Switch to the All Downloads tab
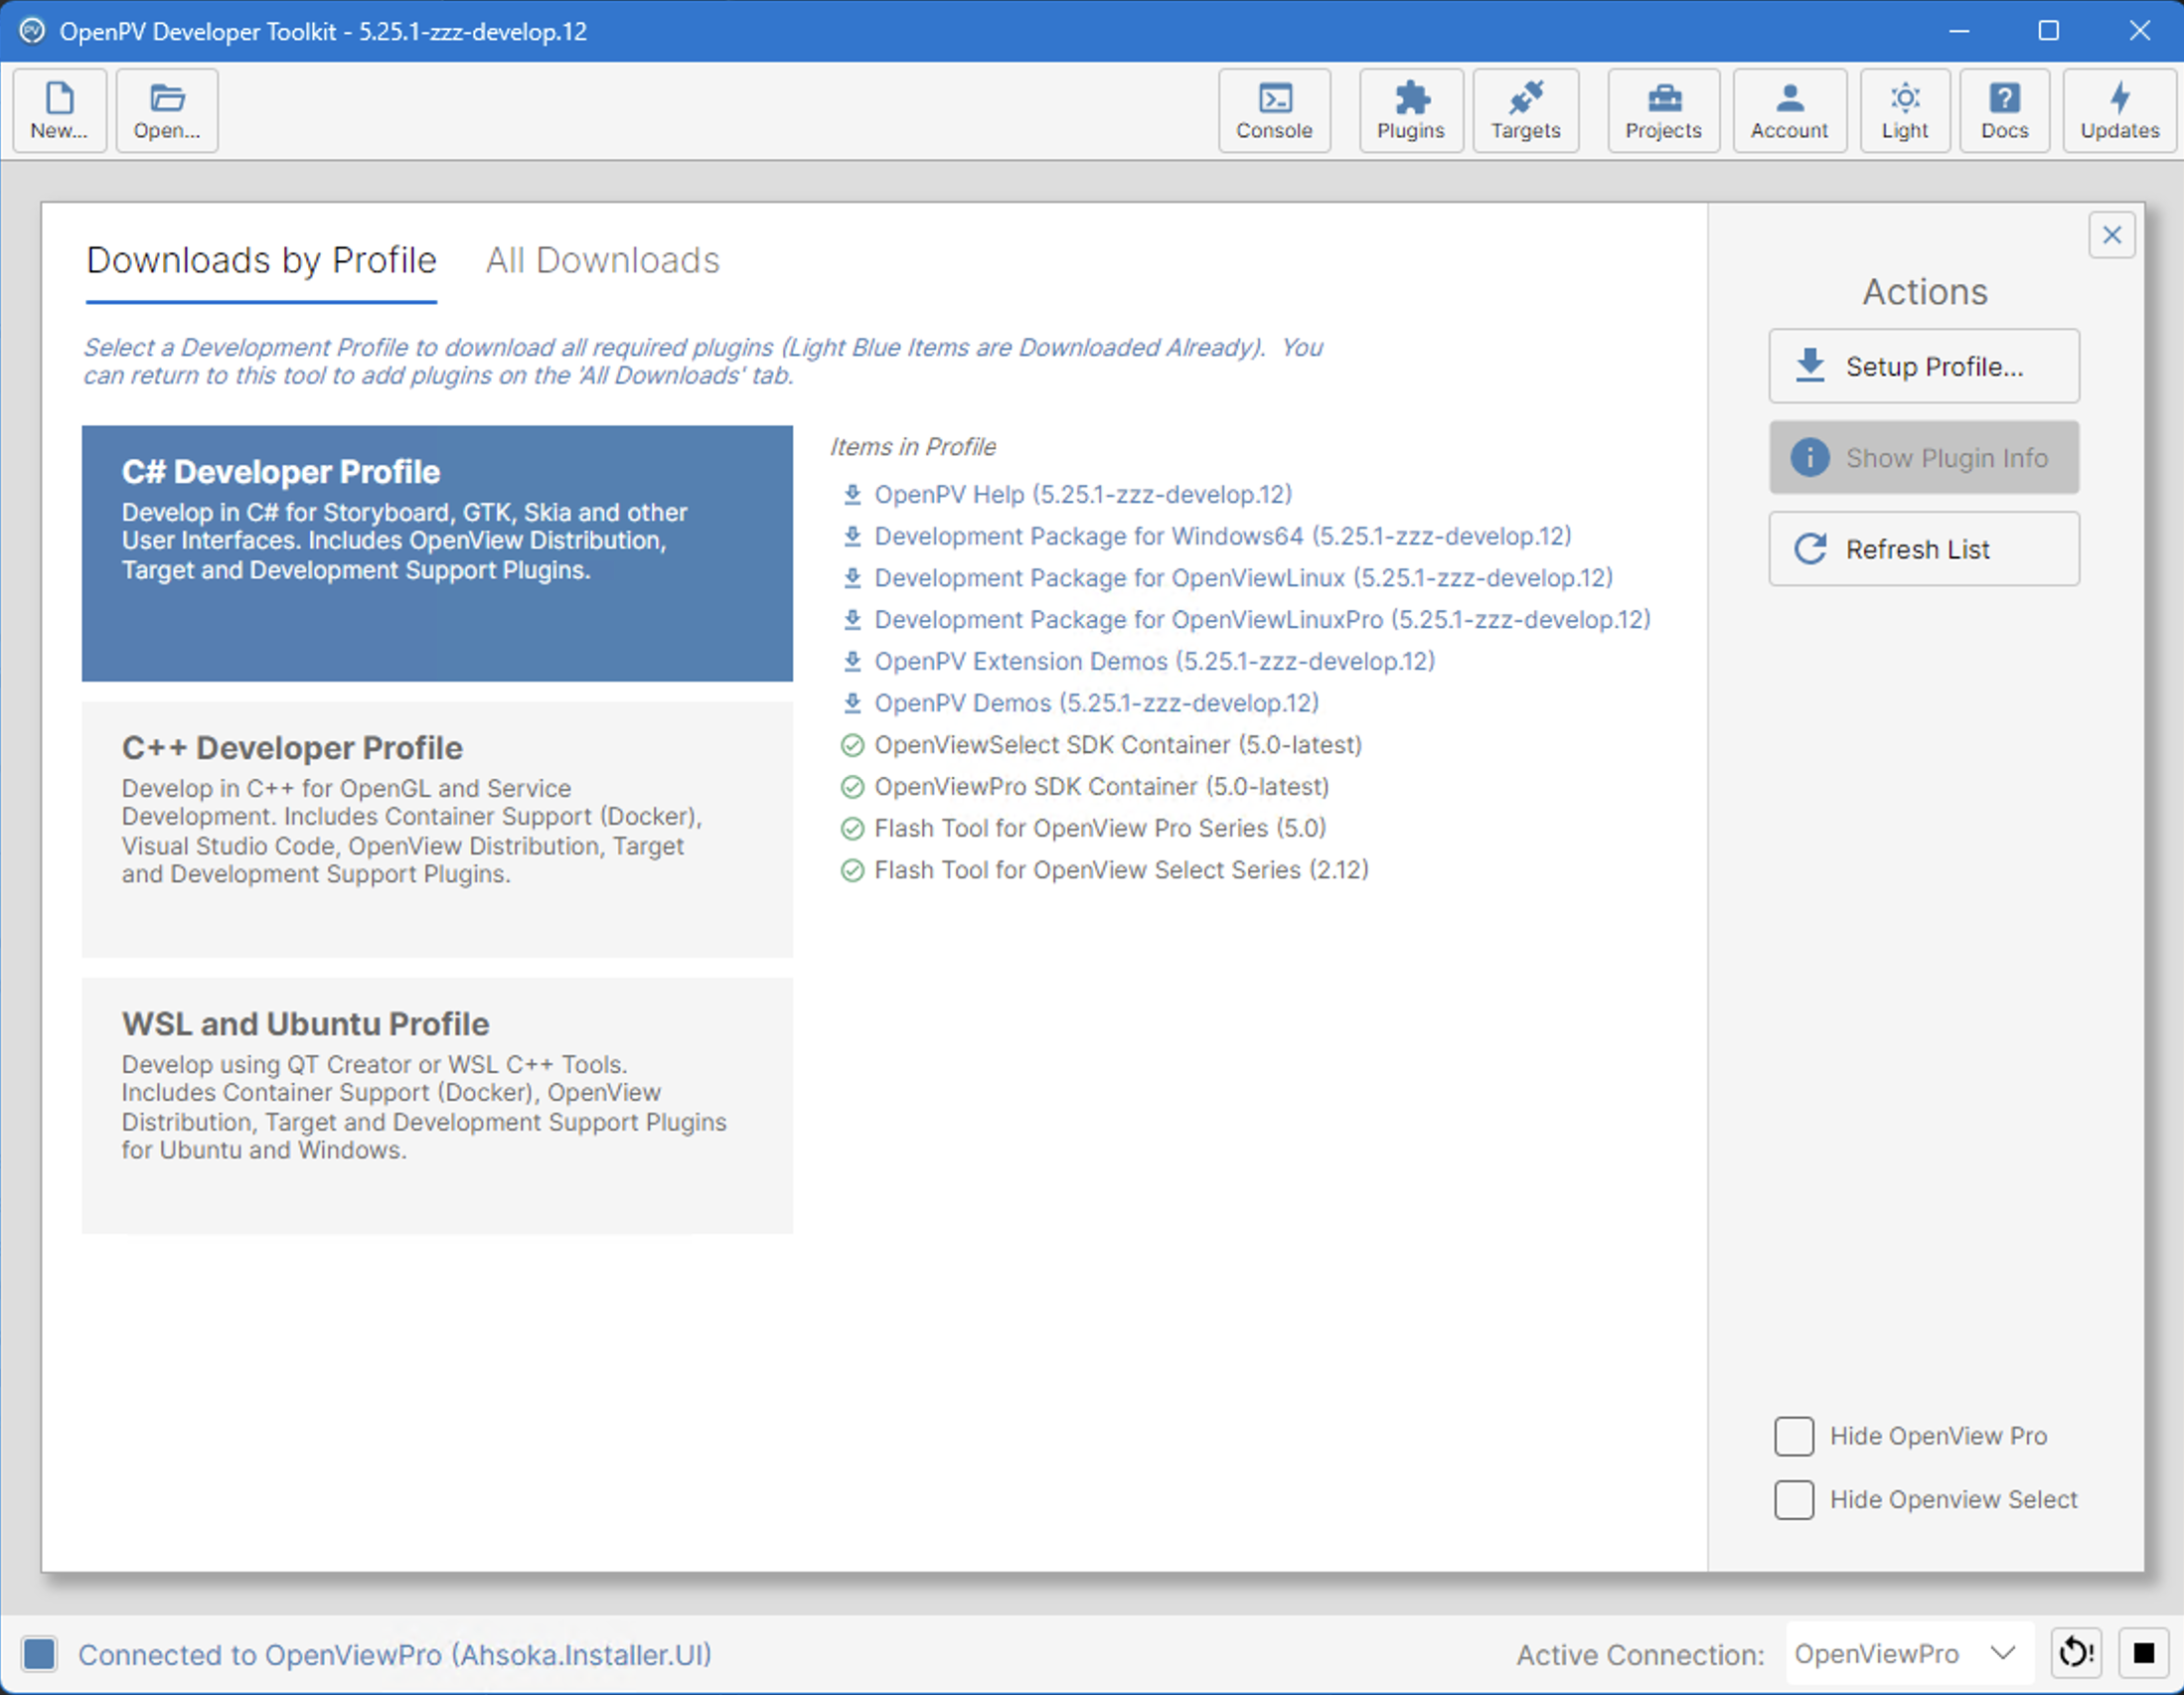Screen dimensions: 2184x1695 coord(602,261)
